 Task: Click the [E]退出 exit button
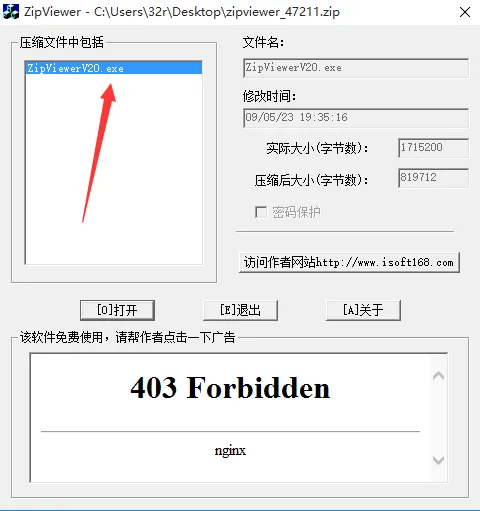[x=240, y=310]
